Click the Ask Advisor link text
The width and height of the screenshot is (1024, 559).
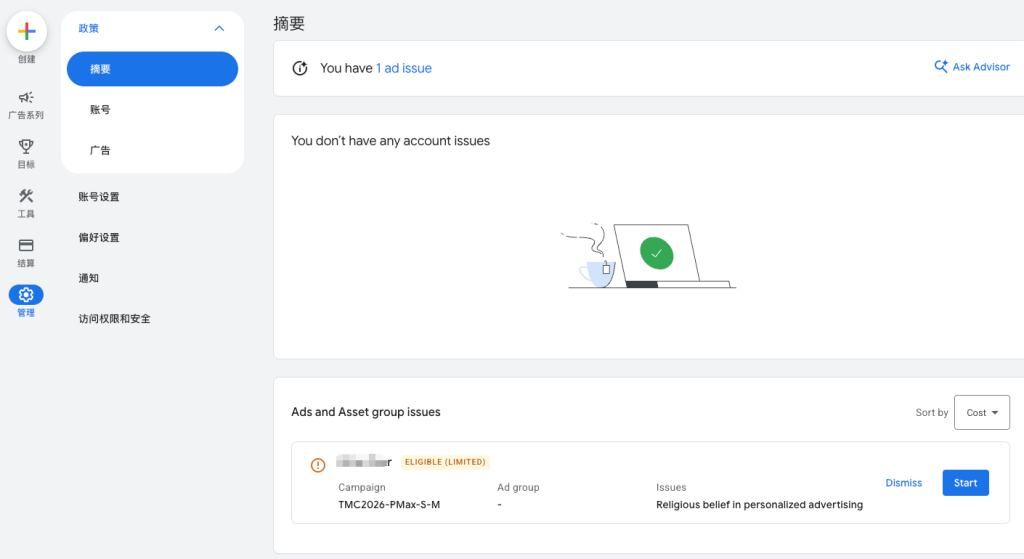click(981, 67)
